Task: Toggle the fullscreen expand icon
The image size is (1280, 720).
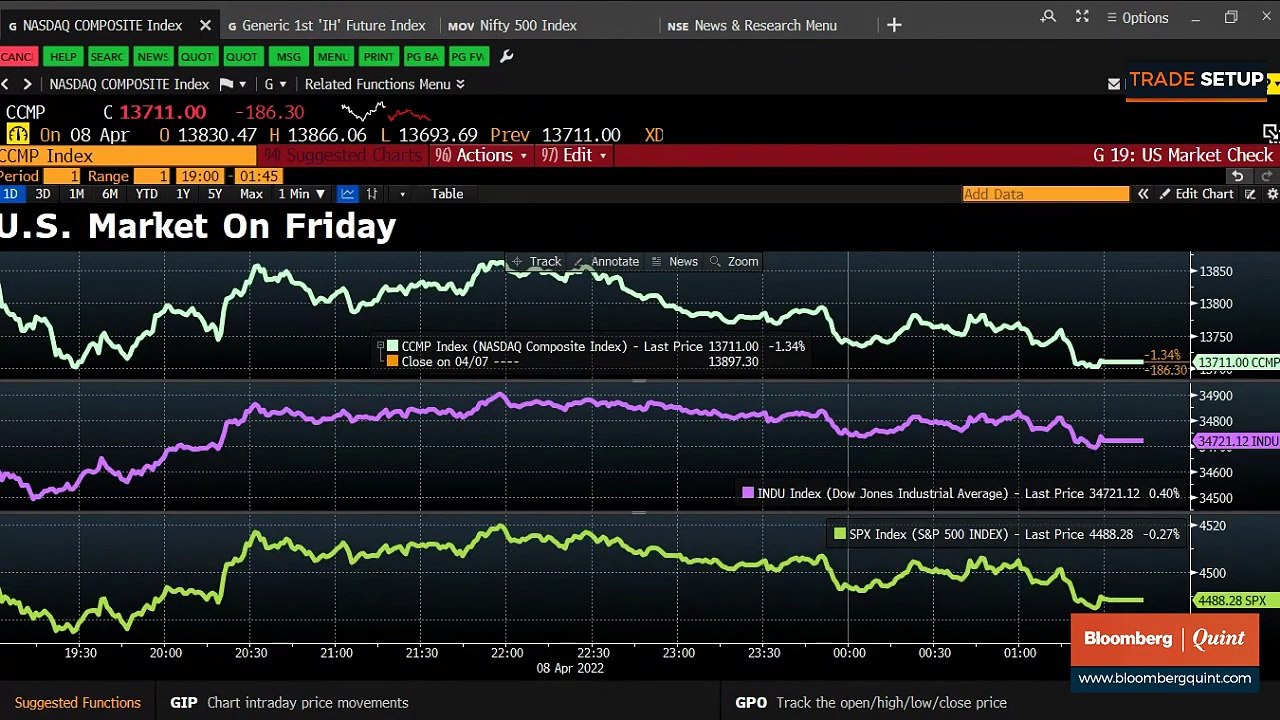Action: click(x=1082, y=17)
